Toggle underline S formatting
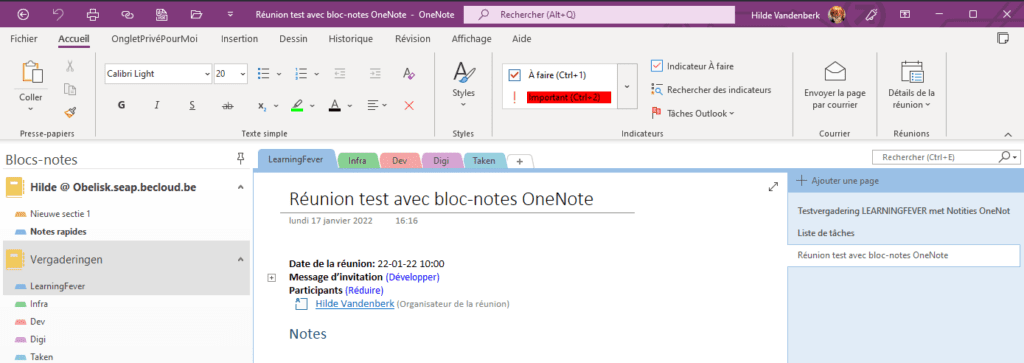Screen dimensions: 1024x363 point(192,105)
